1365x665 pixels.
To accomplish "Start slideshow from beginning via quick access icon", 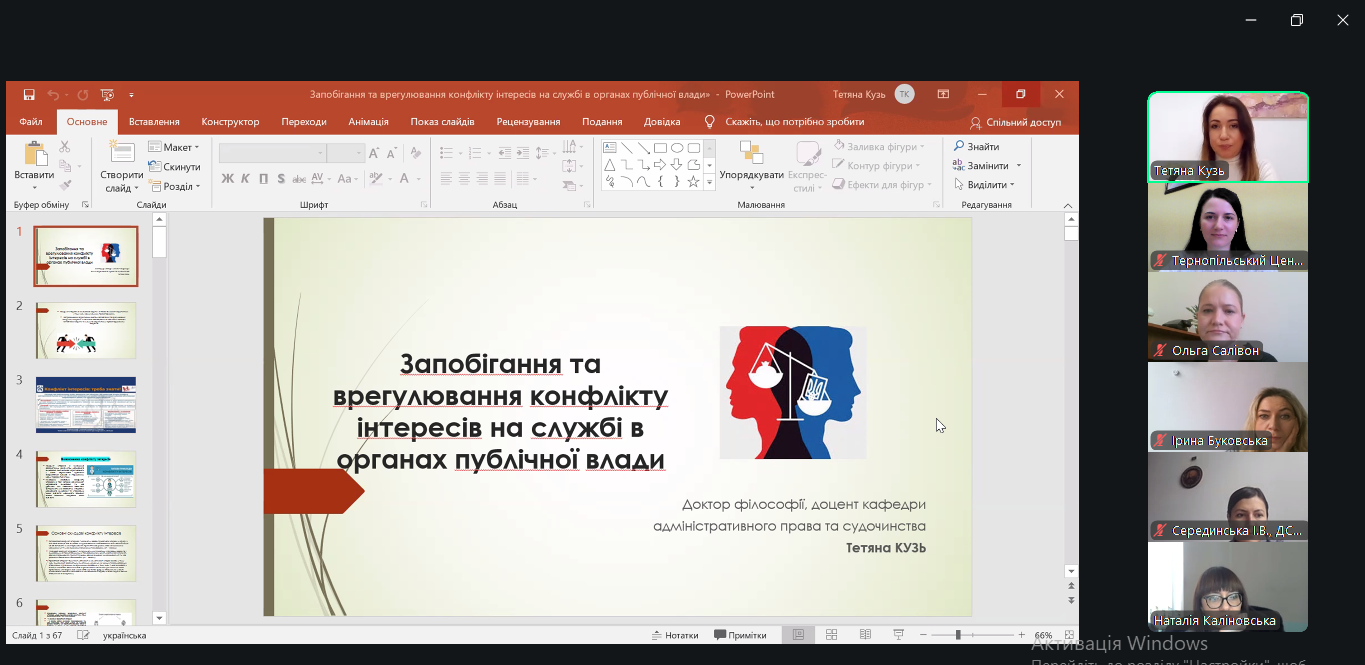I will click(107, 95).
